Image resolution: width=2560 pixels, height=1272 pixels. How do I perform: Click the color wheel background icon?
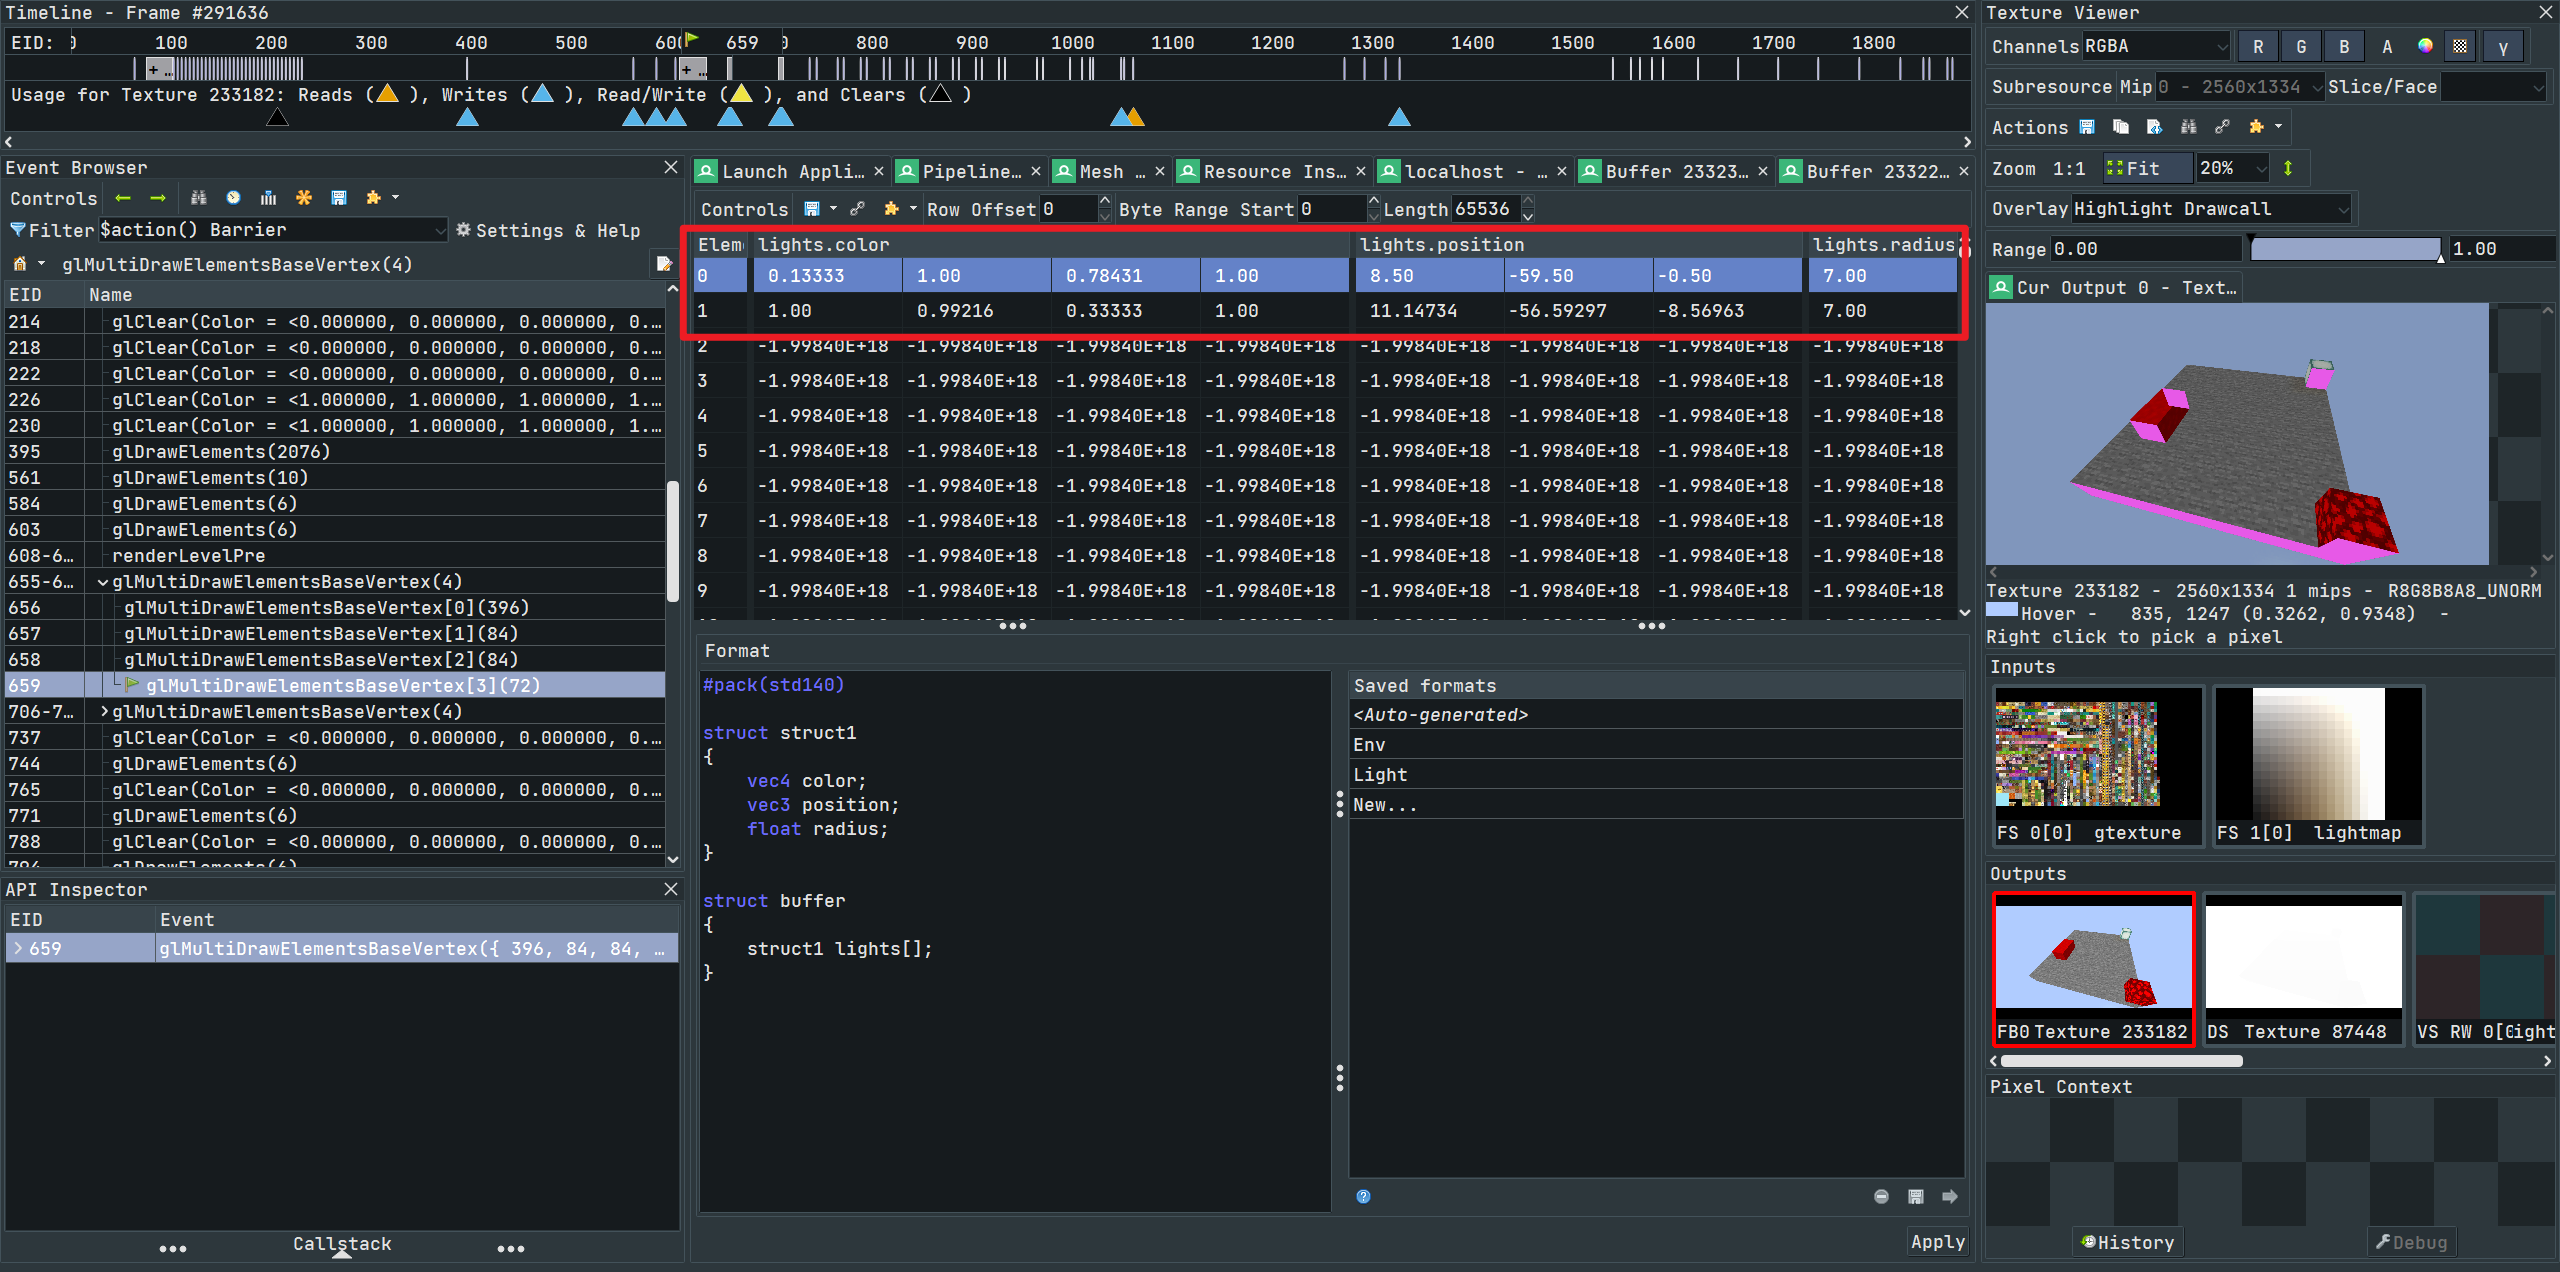point(2425,46)
